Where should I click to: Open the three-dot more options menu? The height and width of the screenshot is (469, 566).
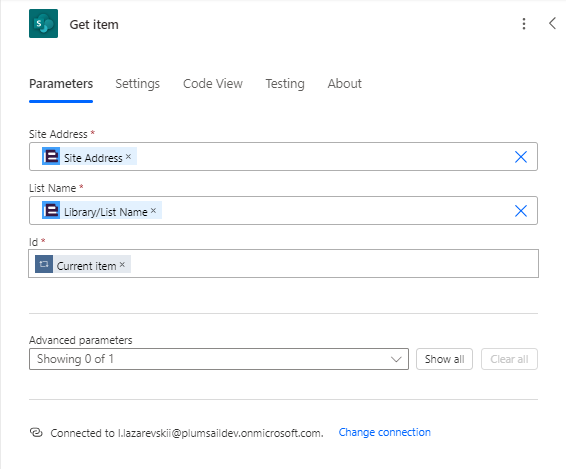coord(524,24)
